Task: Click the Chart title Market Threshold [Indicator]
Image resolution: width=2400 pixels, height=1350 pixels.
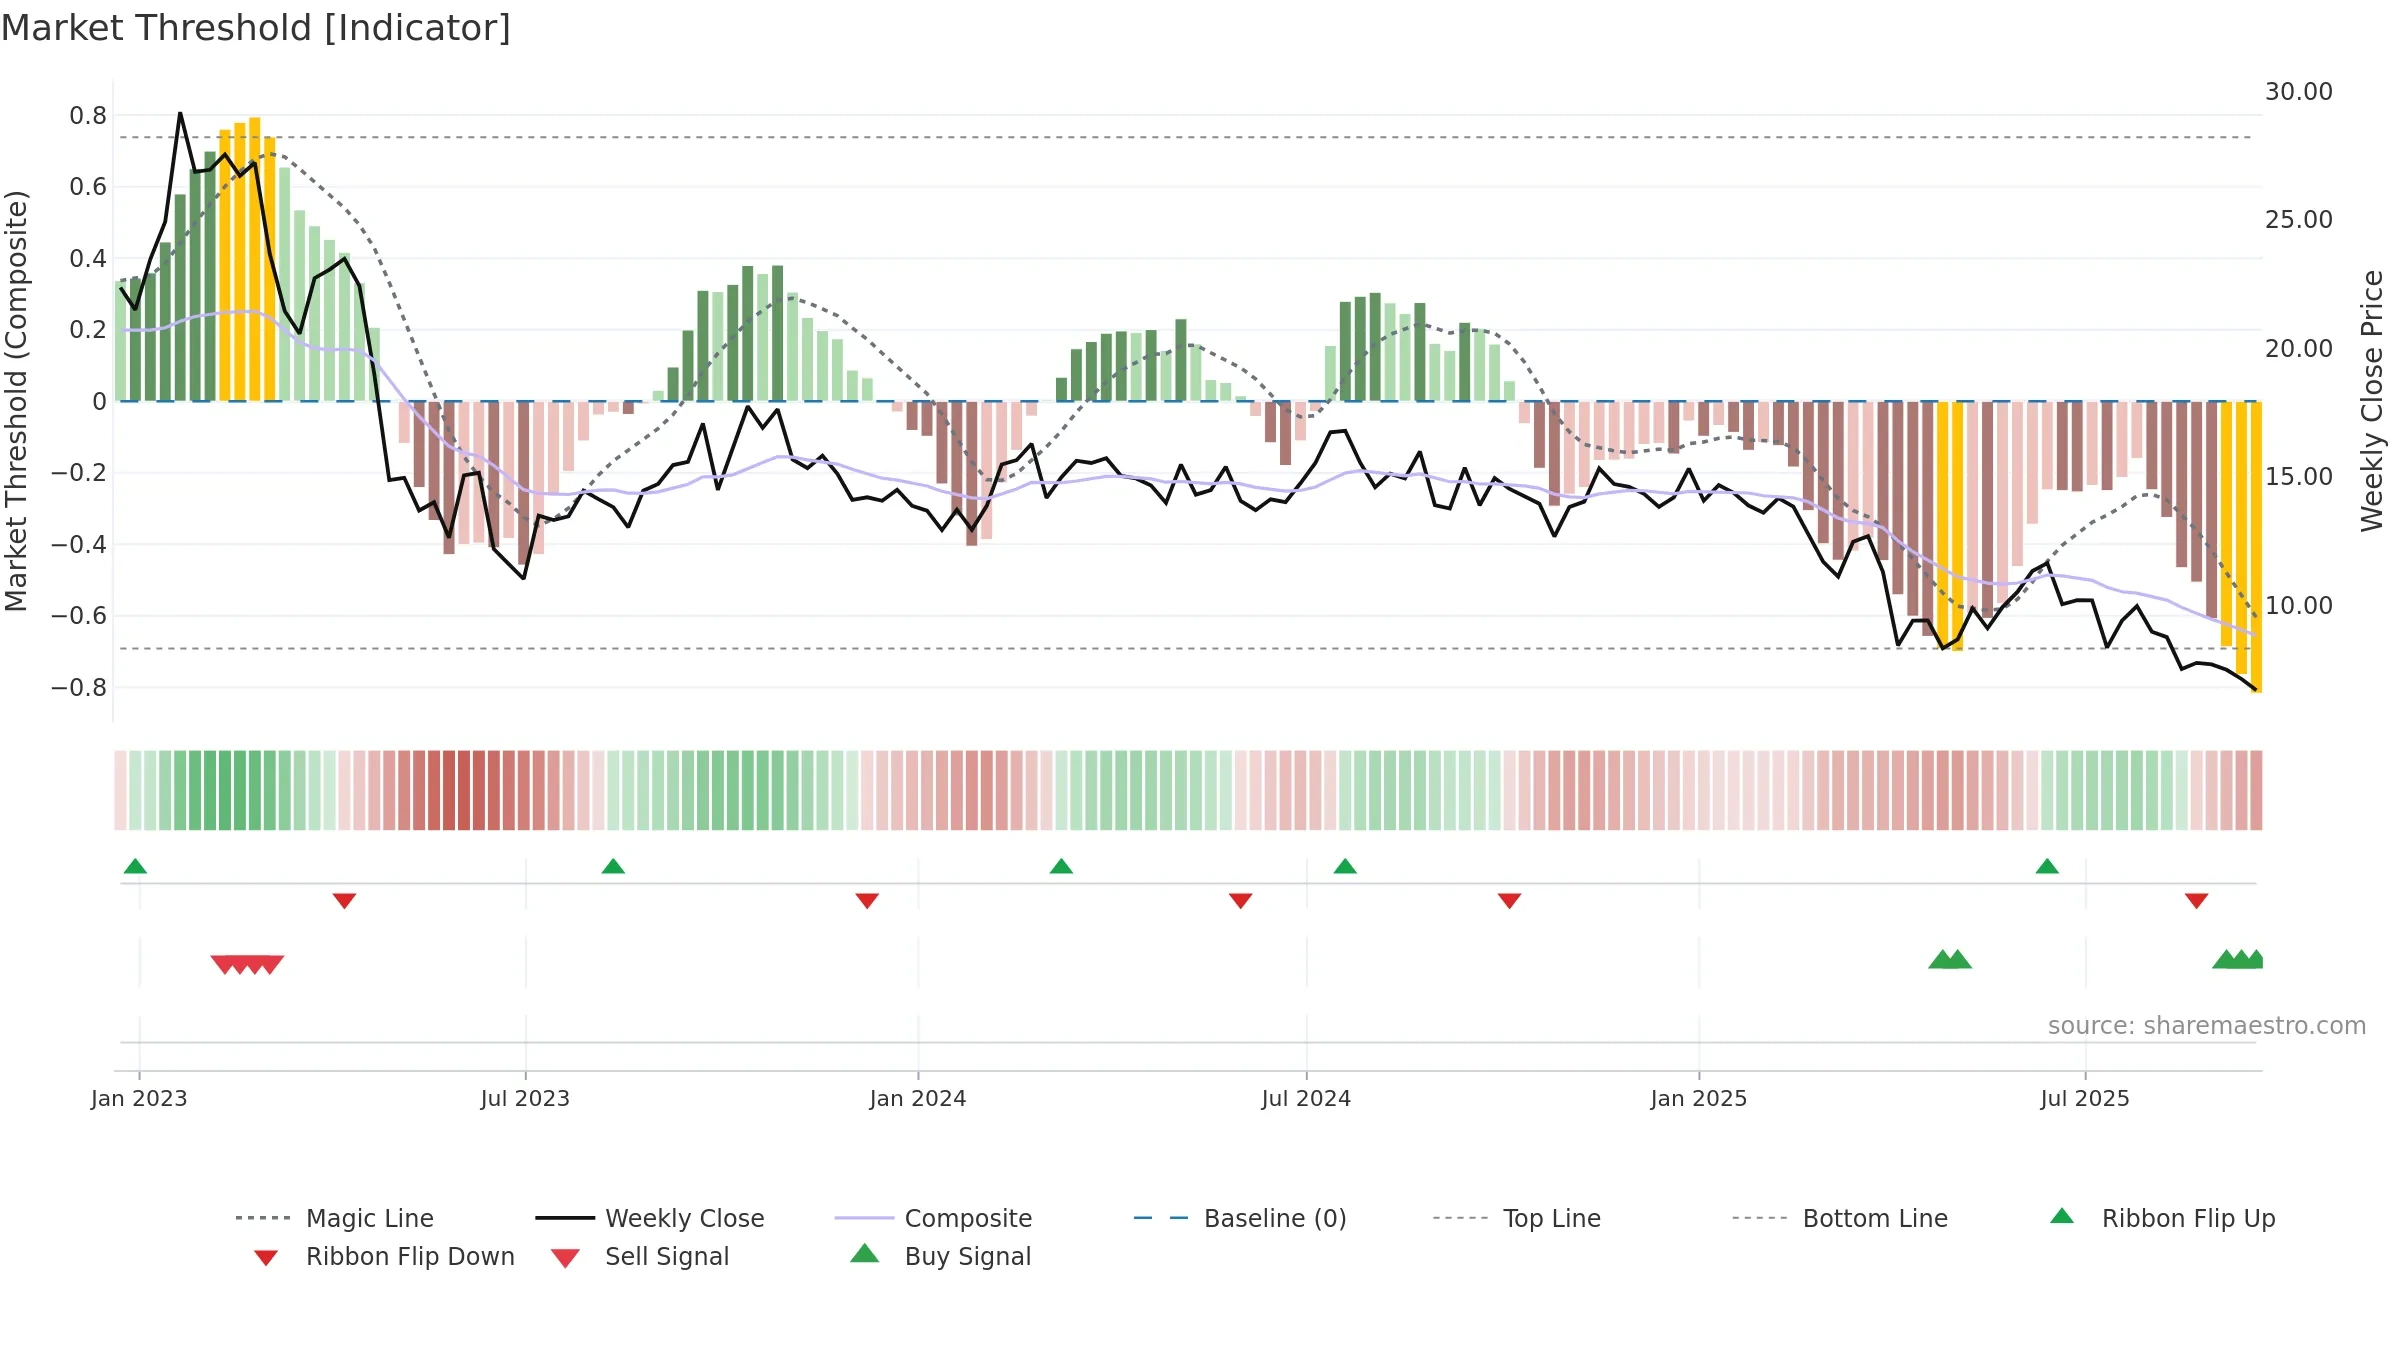Action: 256,28
